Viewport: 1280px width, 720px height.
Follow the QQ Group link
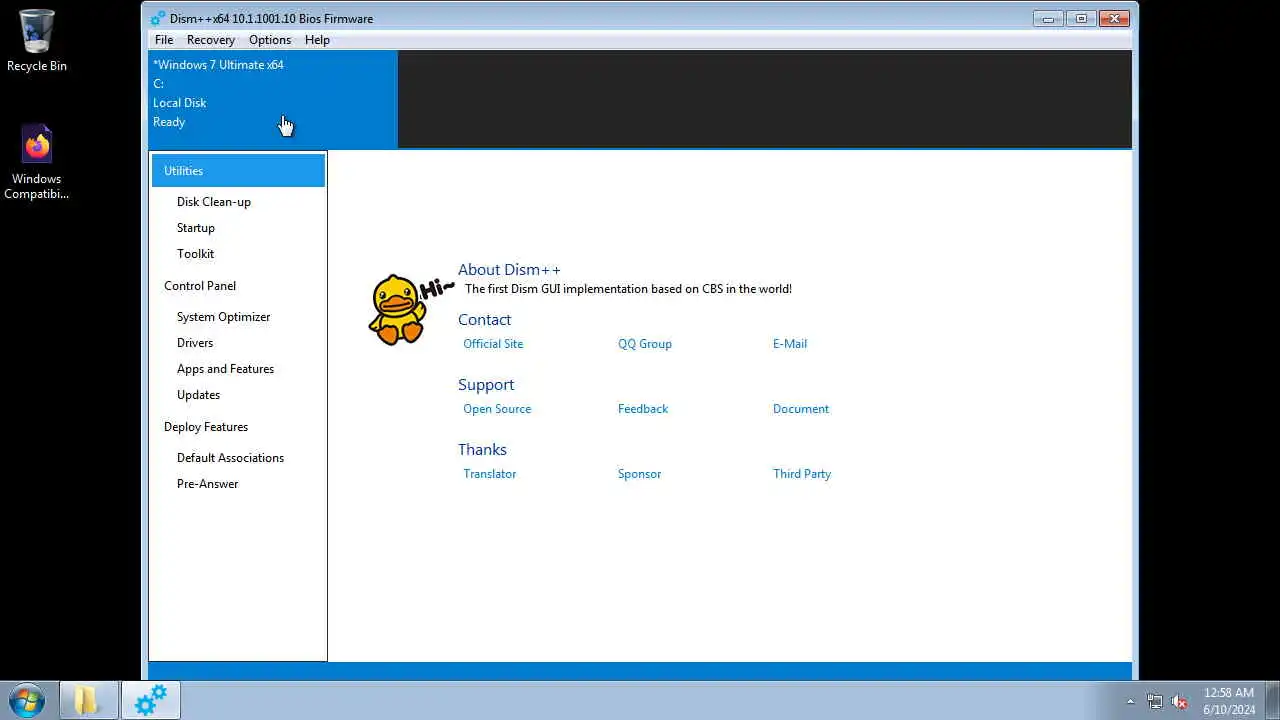pos(645,344)
